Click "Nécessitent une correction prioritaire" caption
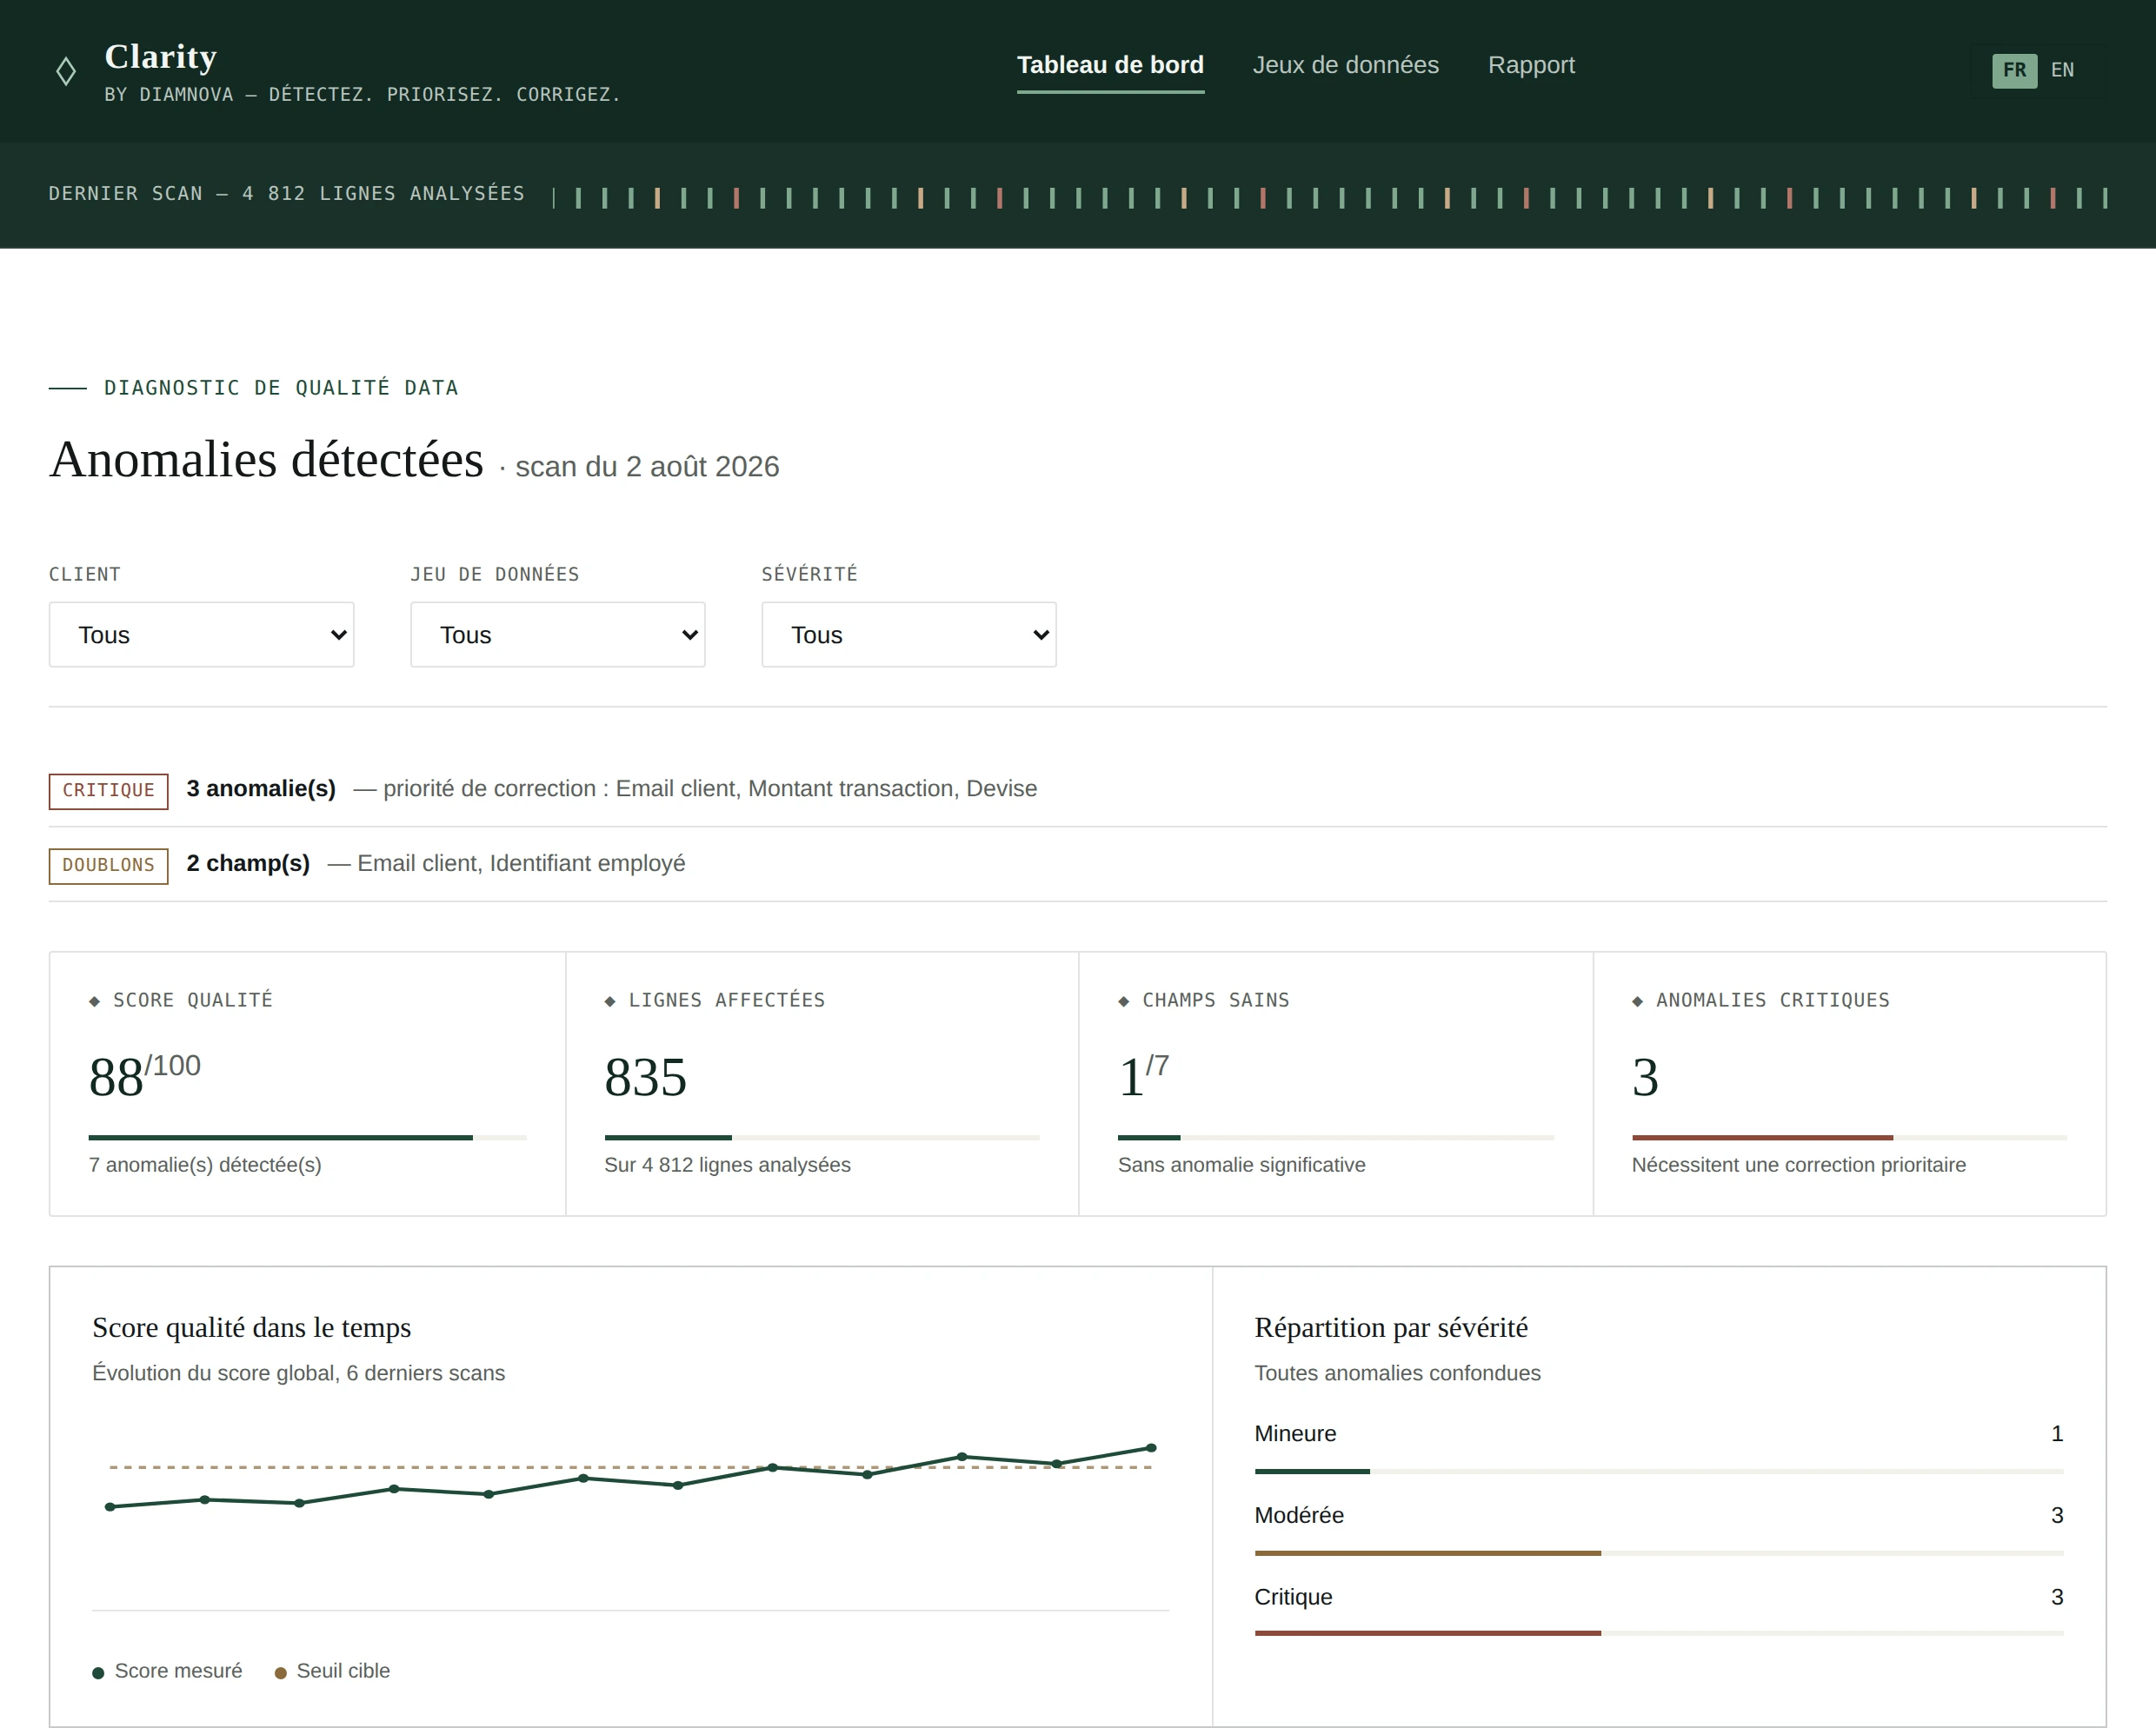2156x1728 pixels. tap(1798, 1165)
